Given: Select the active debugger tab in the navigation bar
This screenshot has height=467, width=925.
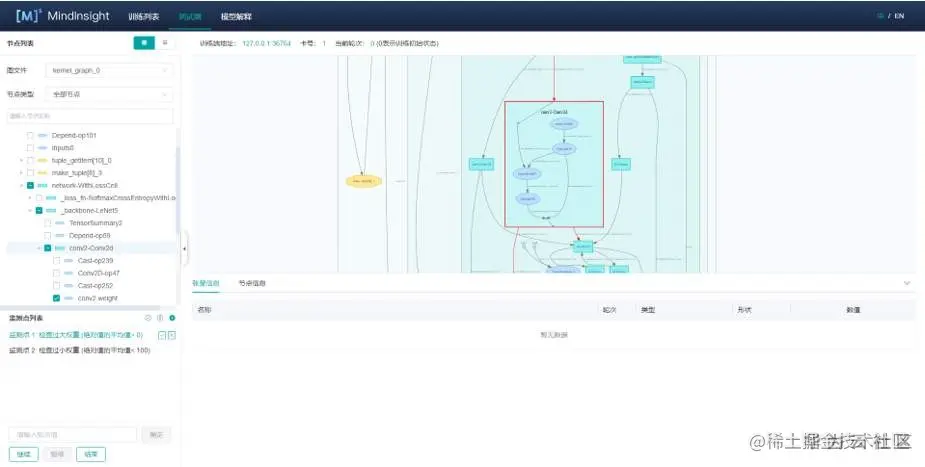Looking at the screenshot, I should (190, 17).
